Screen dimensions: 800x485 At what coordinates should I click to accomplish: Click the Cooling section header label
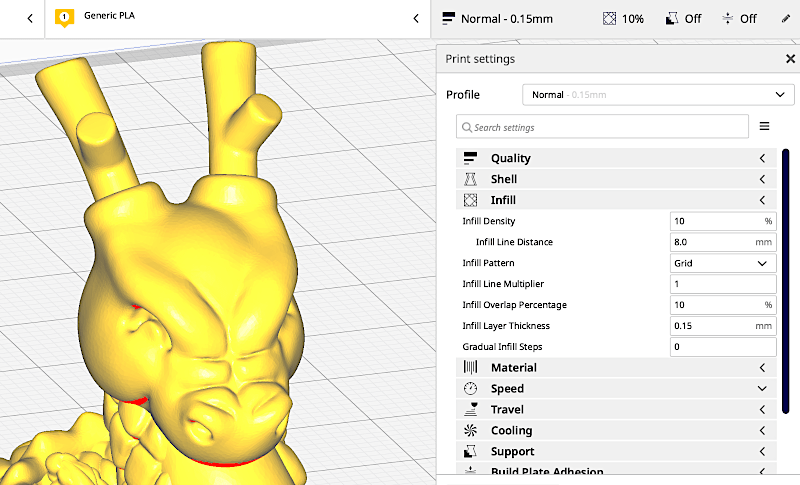pos(512,430)
